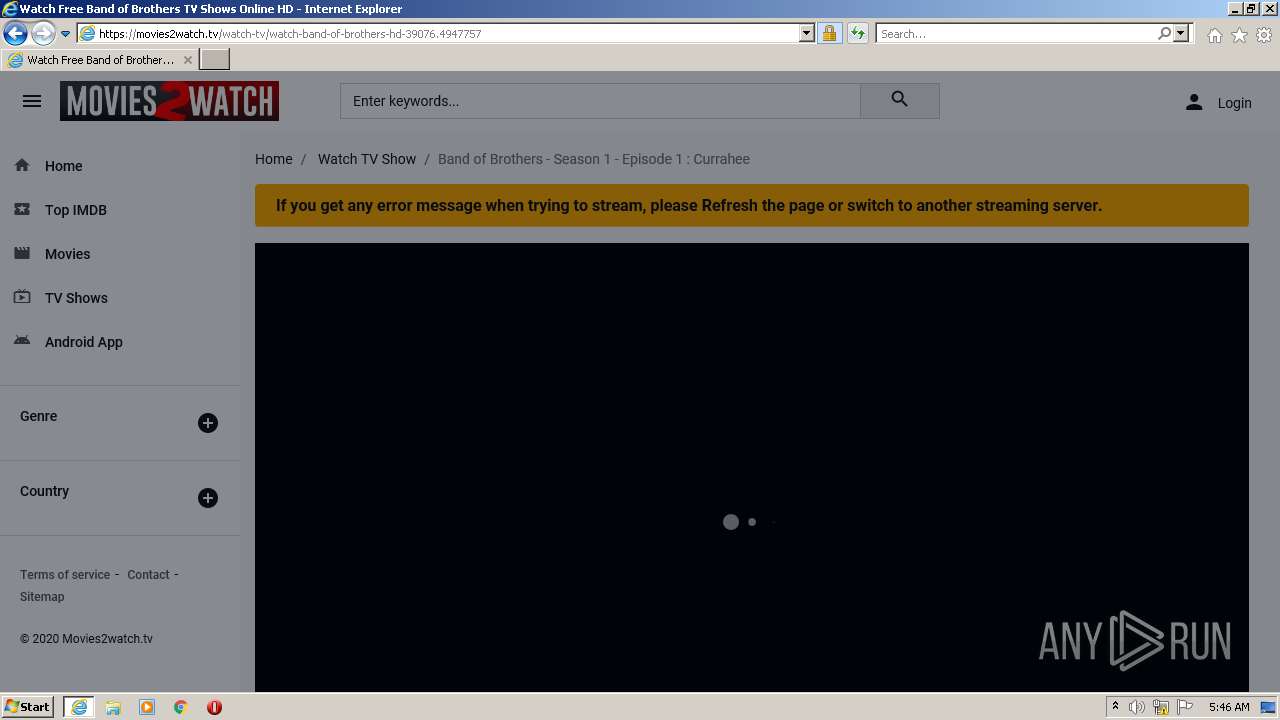Click the search magnifier button
Screen dimensions: 1280x720
click(x=900, y=100)
